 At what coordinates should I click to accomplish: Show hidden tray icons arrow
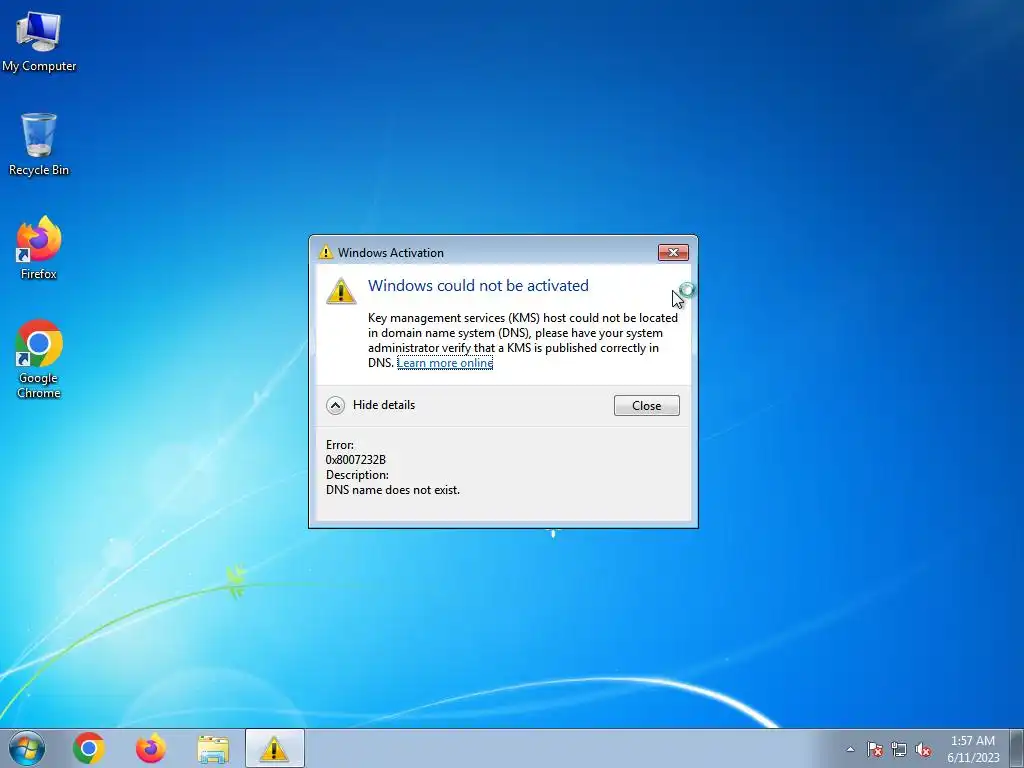coord(850,749)
